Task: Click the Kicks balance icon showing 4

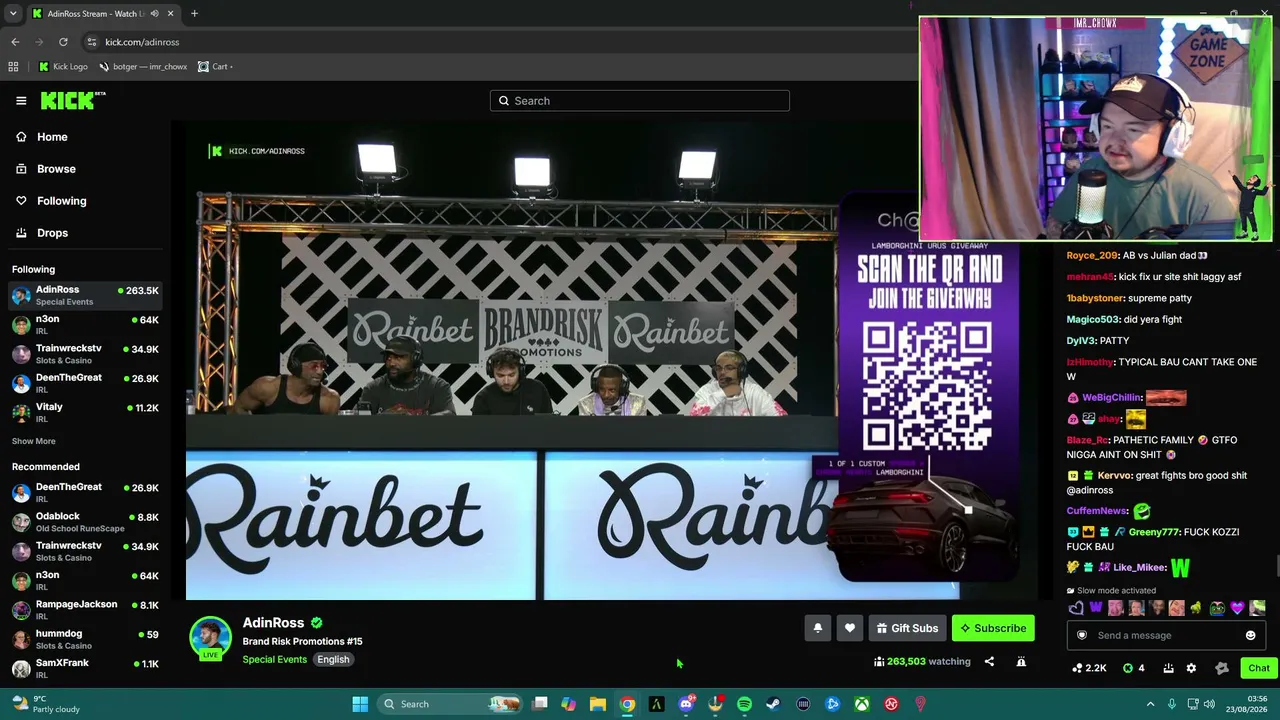Action: click(1133, 668)
